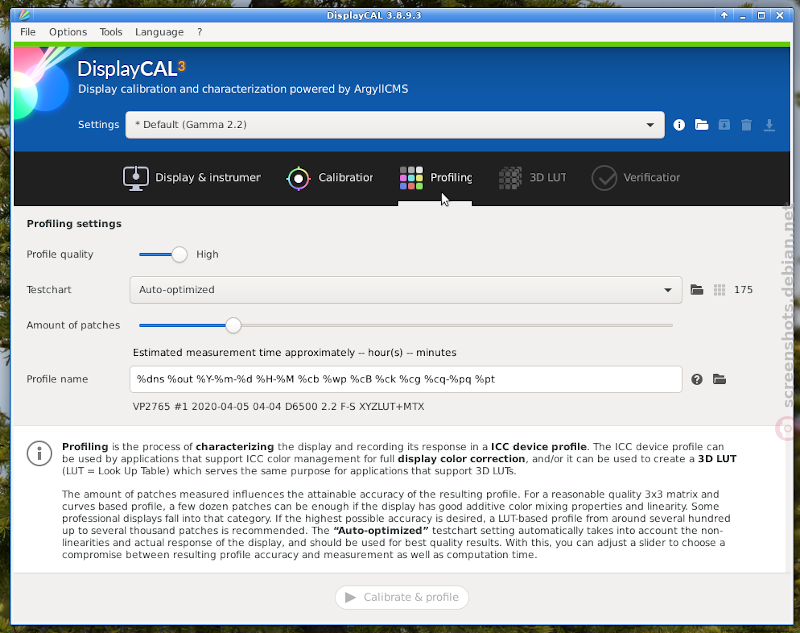Click the "Estimated measurement time" text line
Image resolution: width=800 pixels, height=633 pixels.
click(x=294, y=352)
